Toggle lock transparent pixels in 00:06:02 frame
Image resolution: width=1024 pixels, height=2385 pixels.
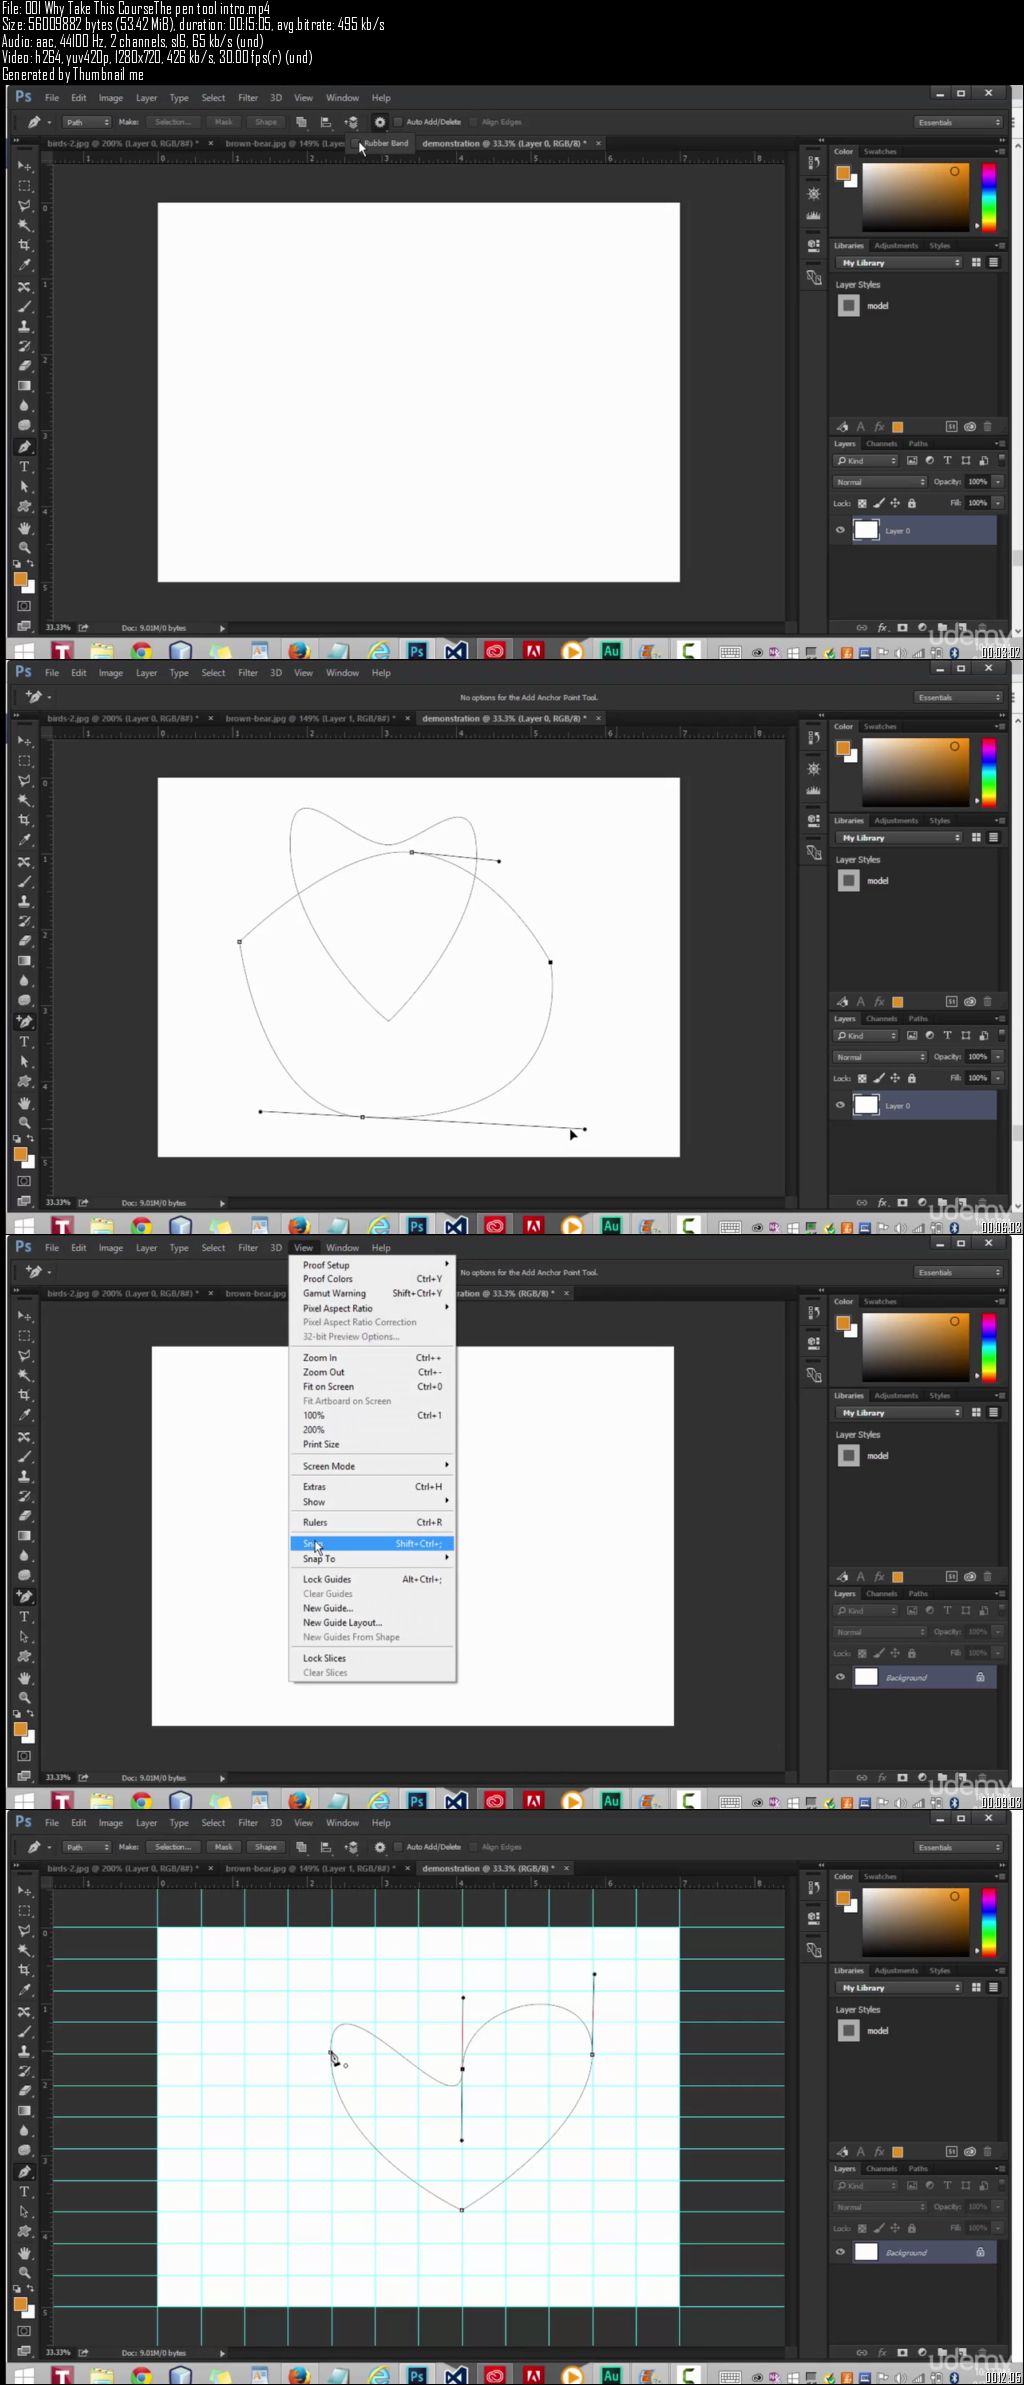(862, 1079)
